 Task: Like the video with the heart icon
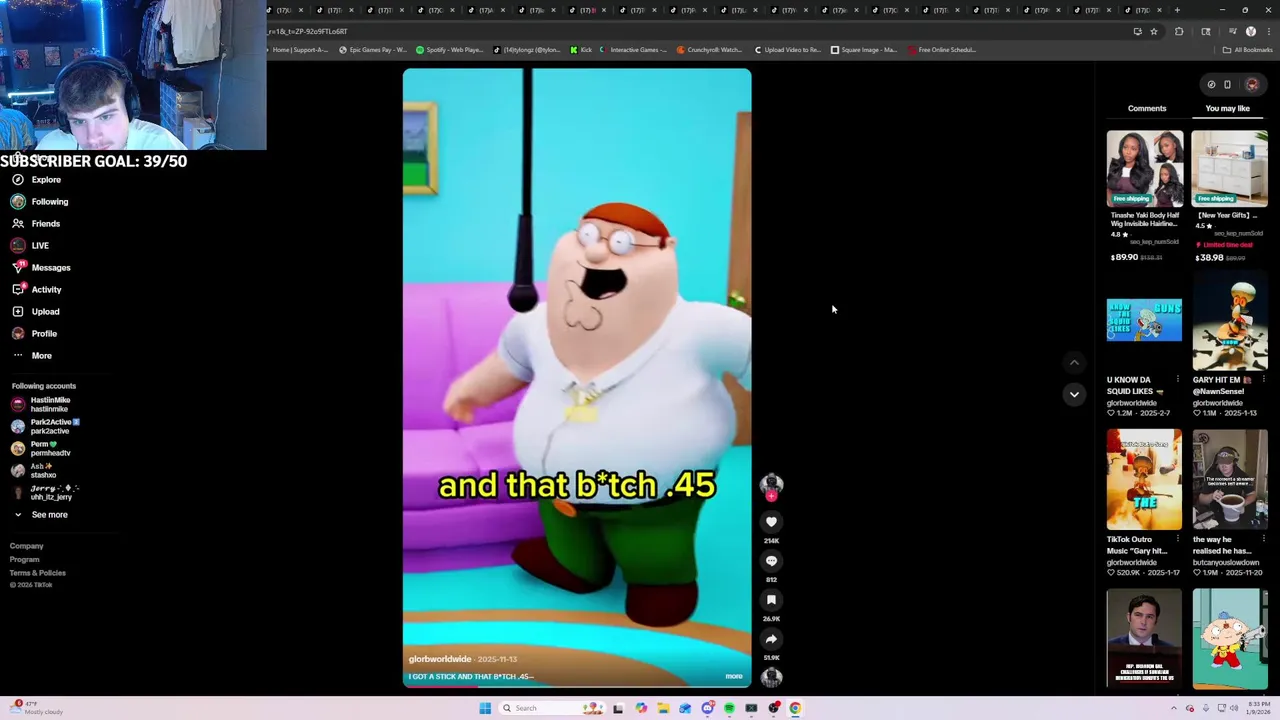pos(771,522)
